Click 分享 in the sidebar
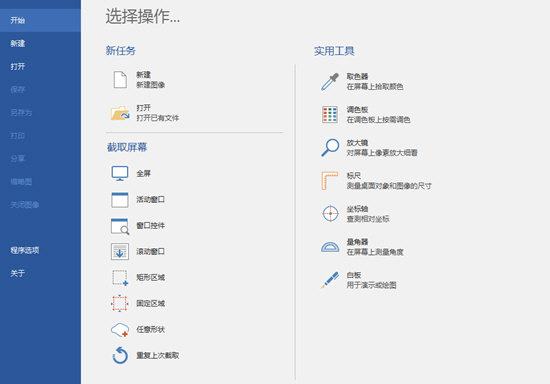Image resolution: width=550 pixels, height=384 pixels. coord(40,159)
